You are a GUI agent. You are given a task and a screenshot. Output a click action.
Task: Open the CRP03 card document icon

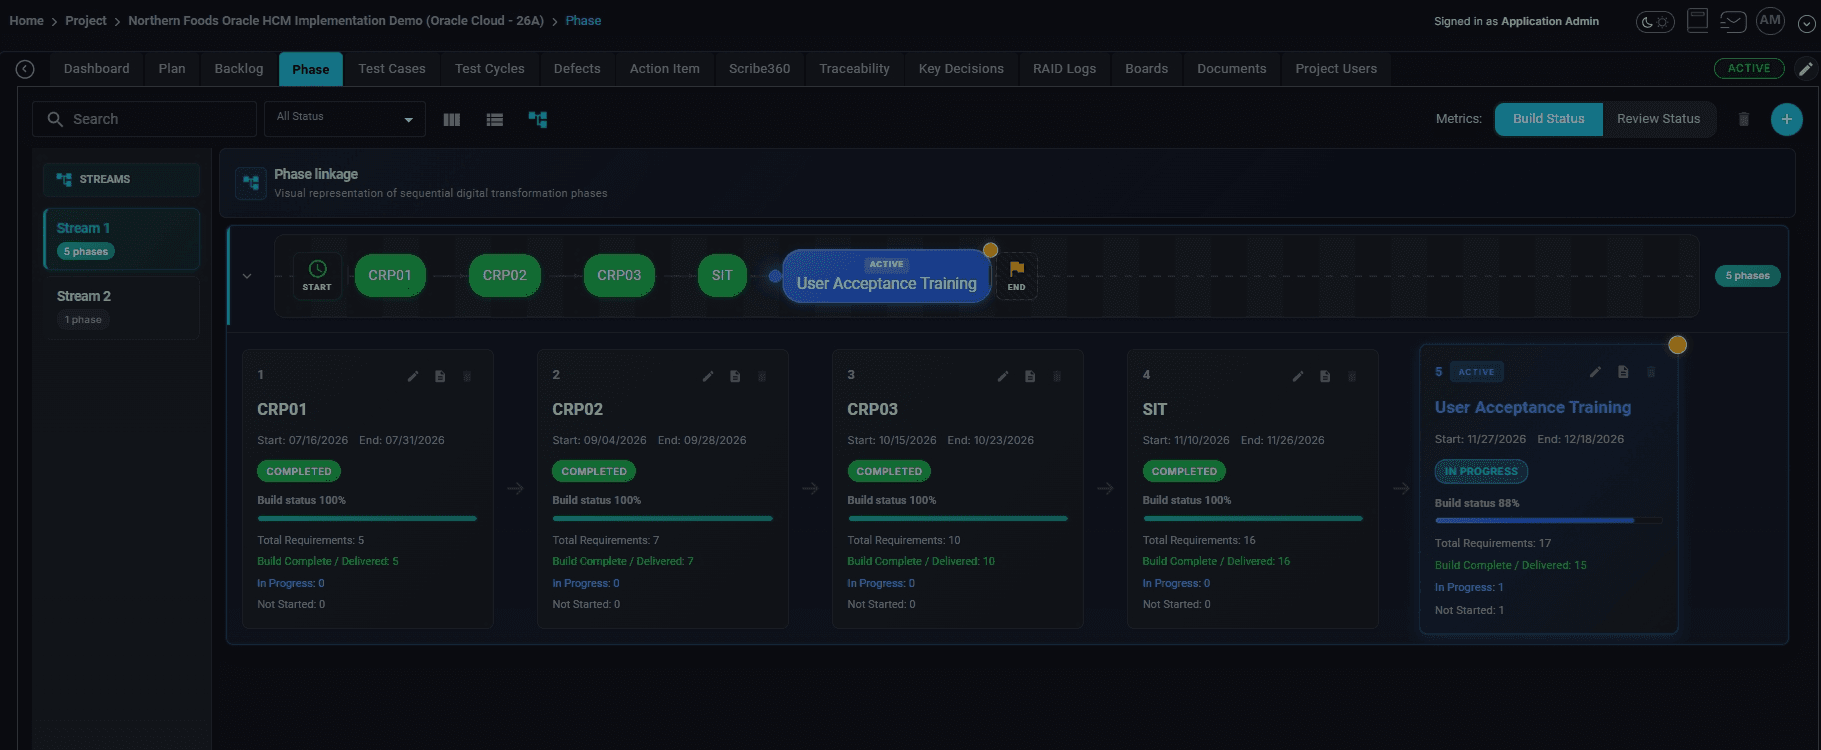click(1030, 376)
